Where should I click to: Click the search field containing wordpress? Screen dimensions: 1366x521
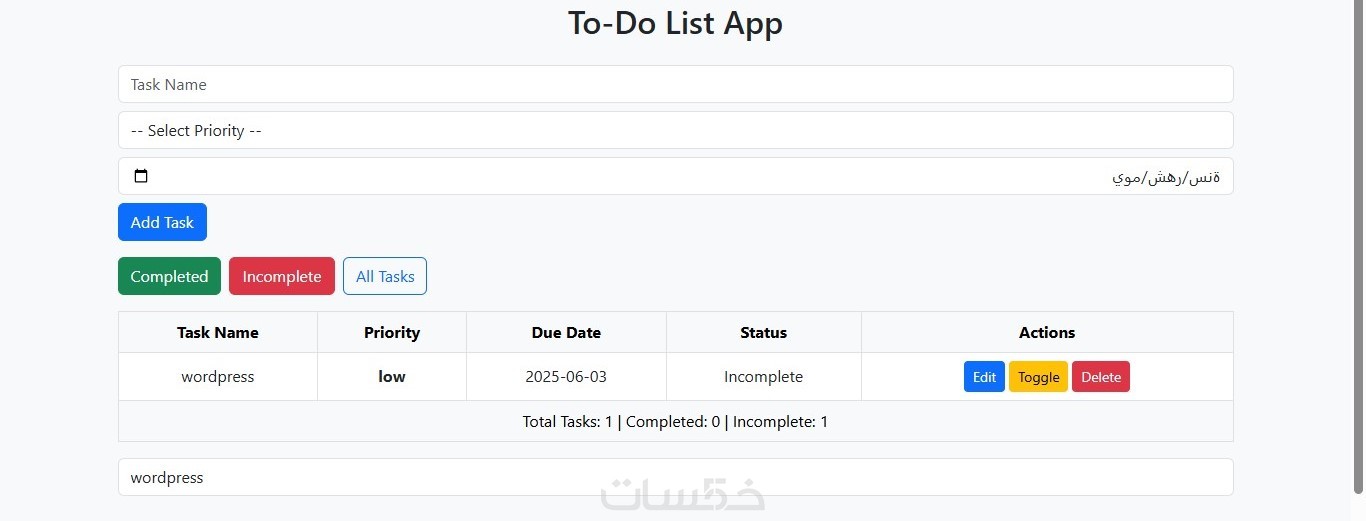tap(675, 478)
